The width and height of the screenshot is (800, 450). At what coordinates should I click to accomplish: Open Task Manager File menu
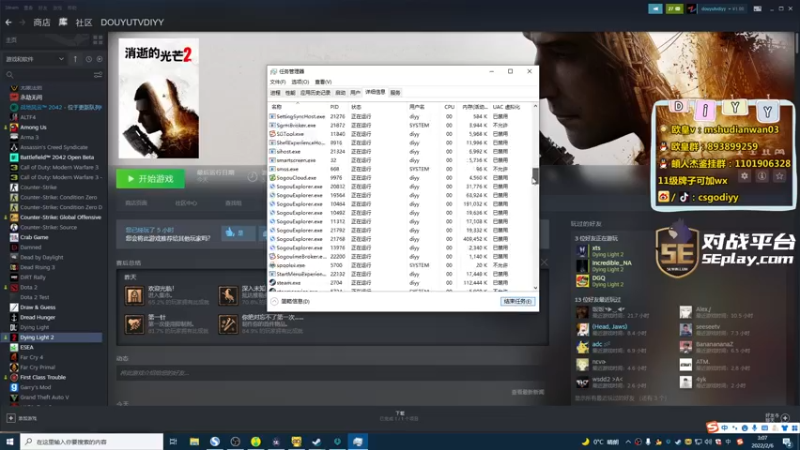(x=278, y=82)
